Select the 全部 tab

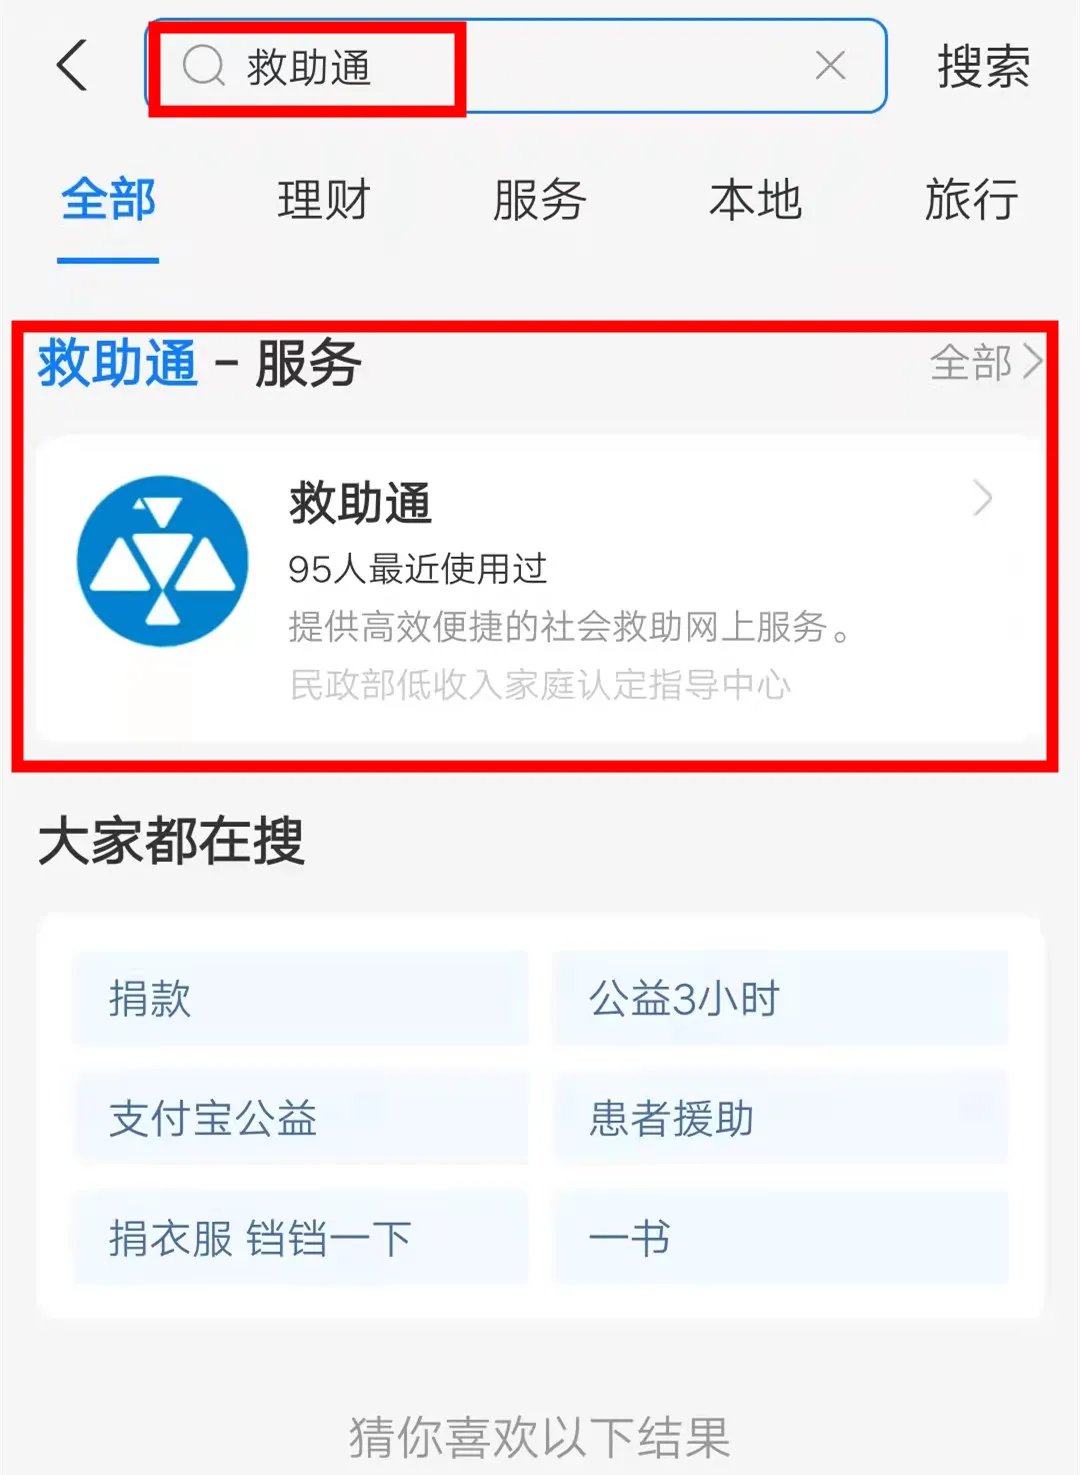tap(108, 200)
